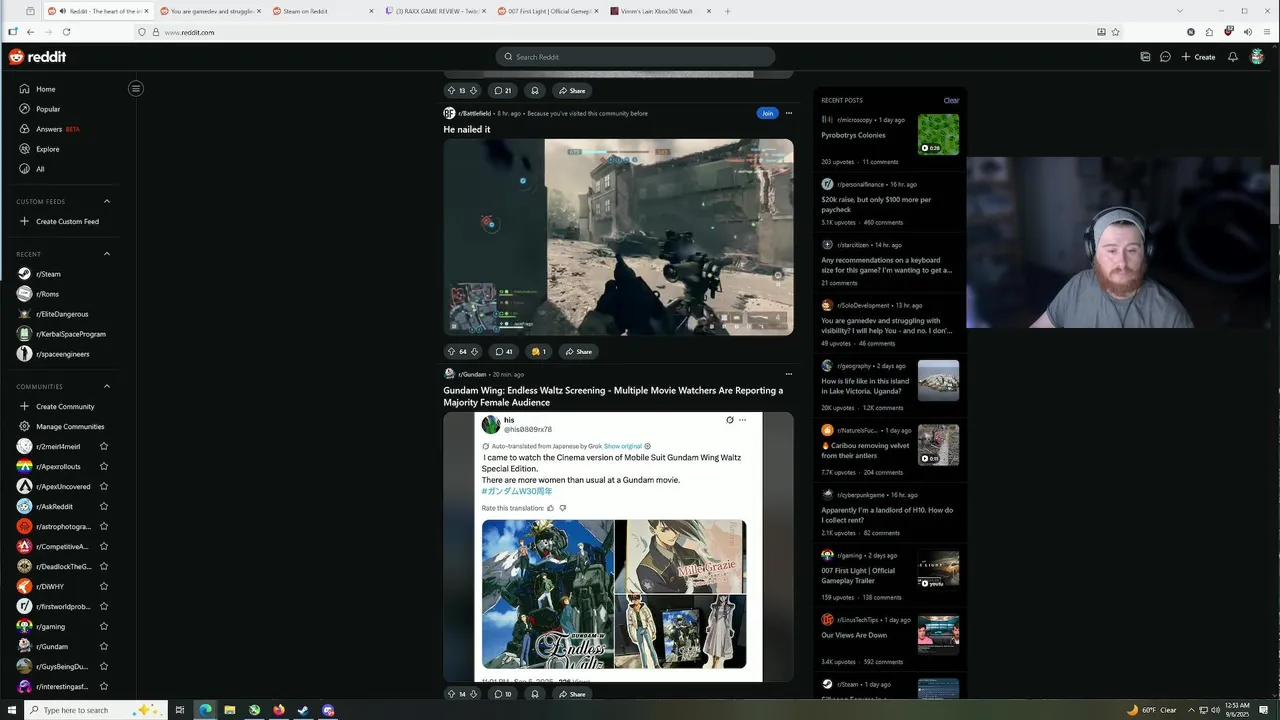The width and height of the screenshot is (1280, 720).
Task: Open the Pyrobotrys Colonies thumbnail
Action: 938,134
